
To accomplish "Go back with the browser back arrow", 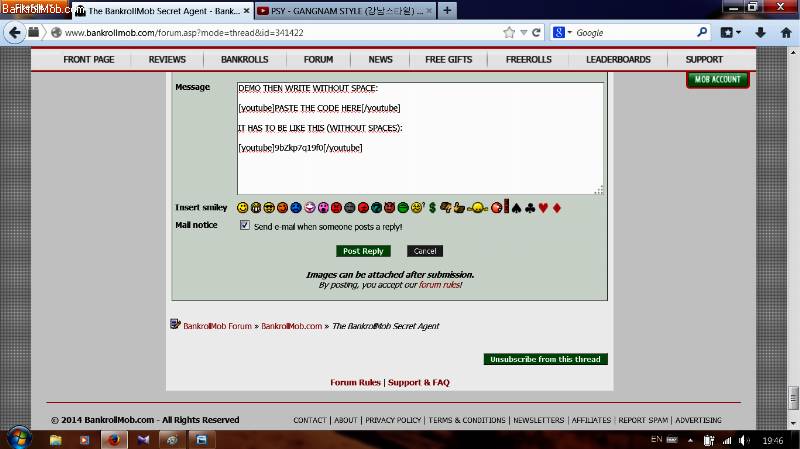I will tap(14, 33).
